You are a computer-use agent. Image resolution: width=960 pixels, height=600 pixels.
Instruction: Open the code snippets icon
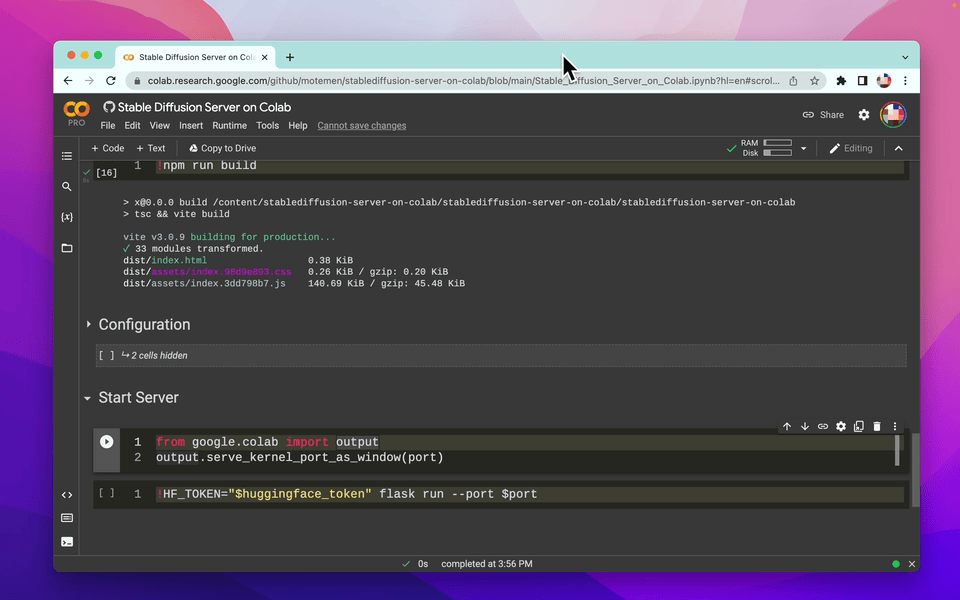coord(67,495)
